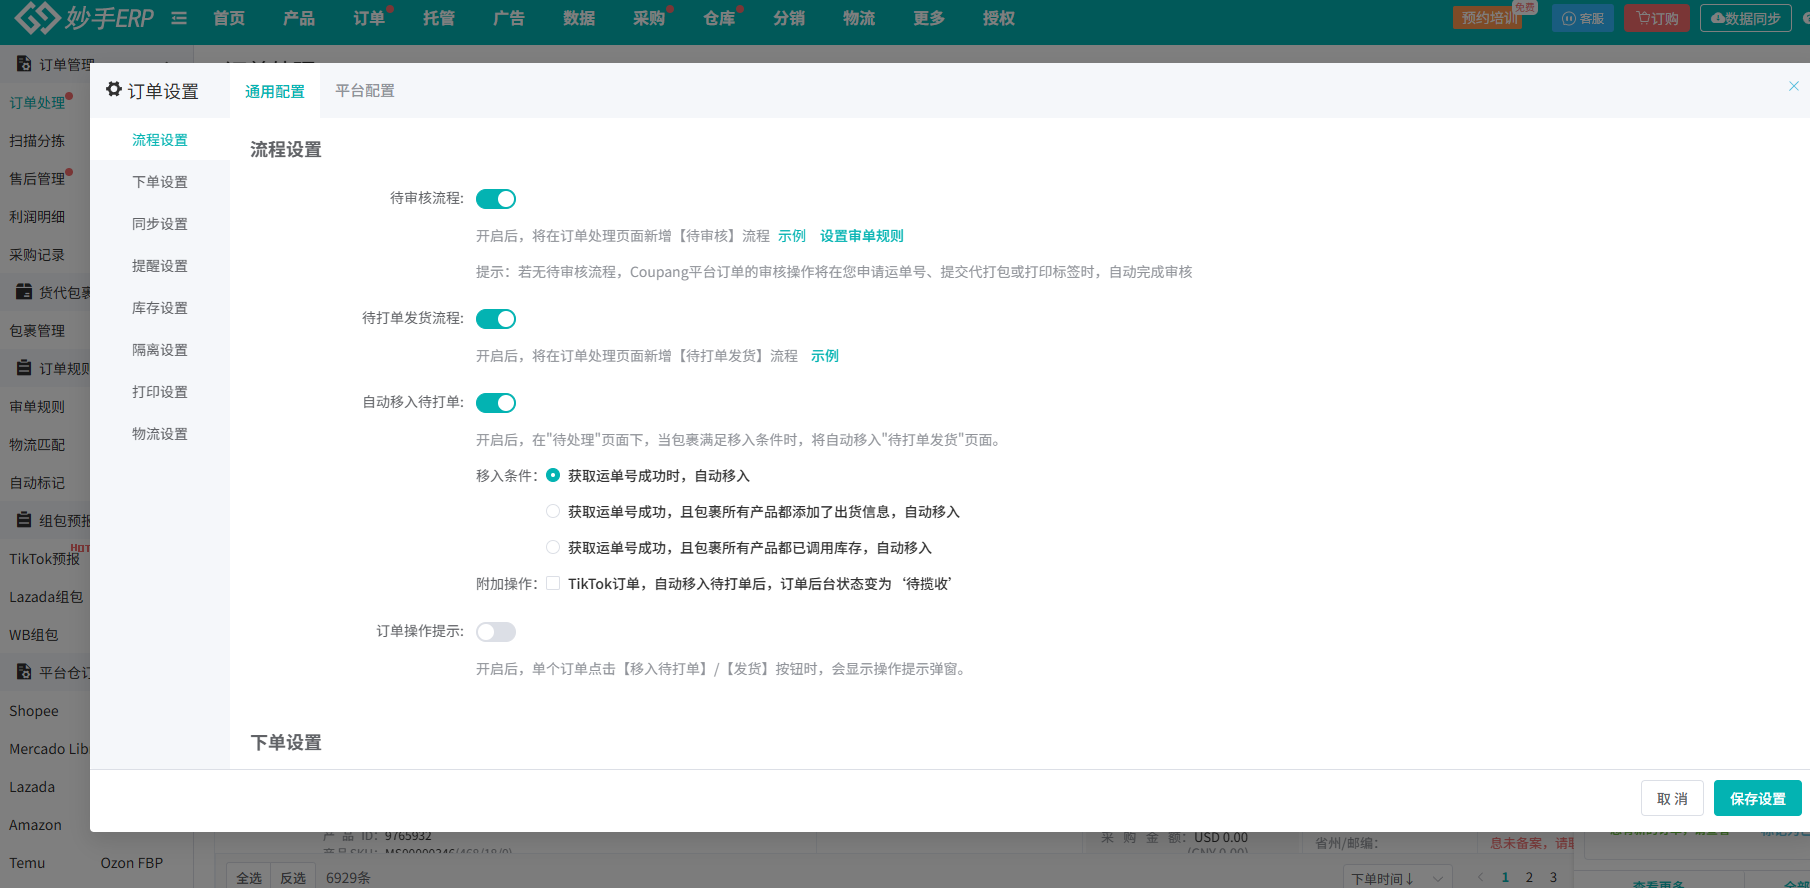Open Lazada组包 in left sidebar

click(x=46, y=597)
